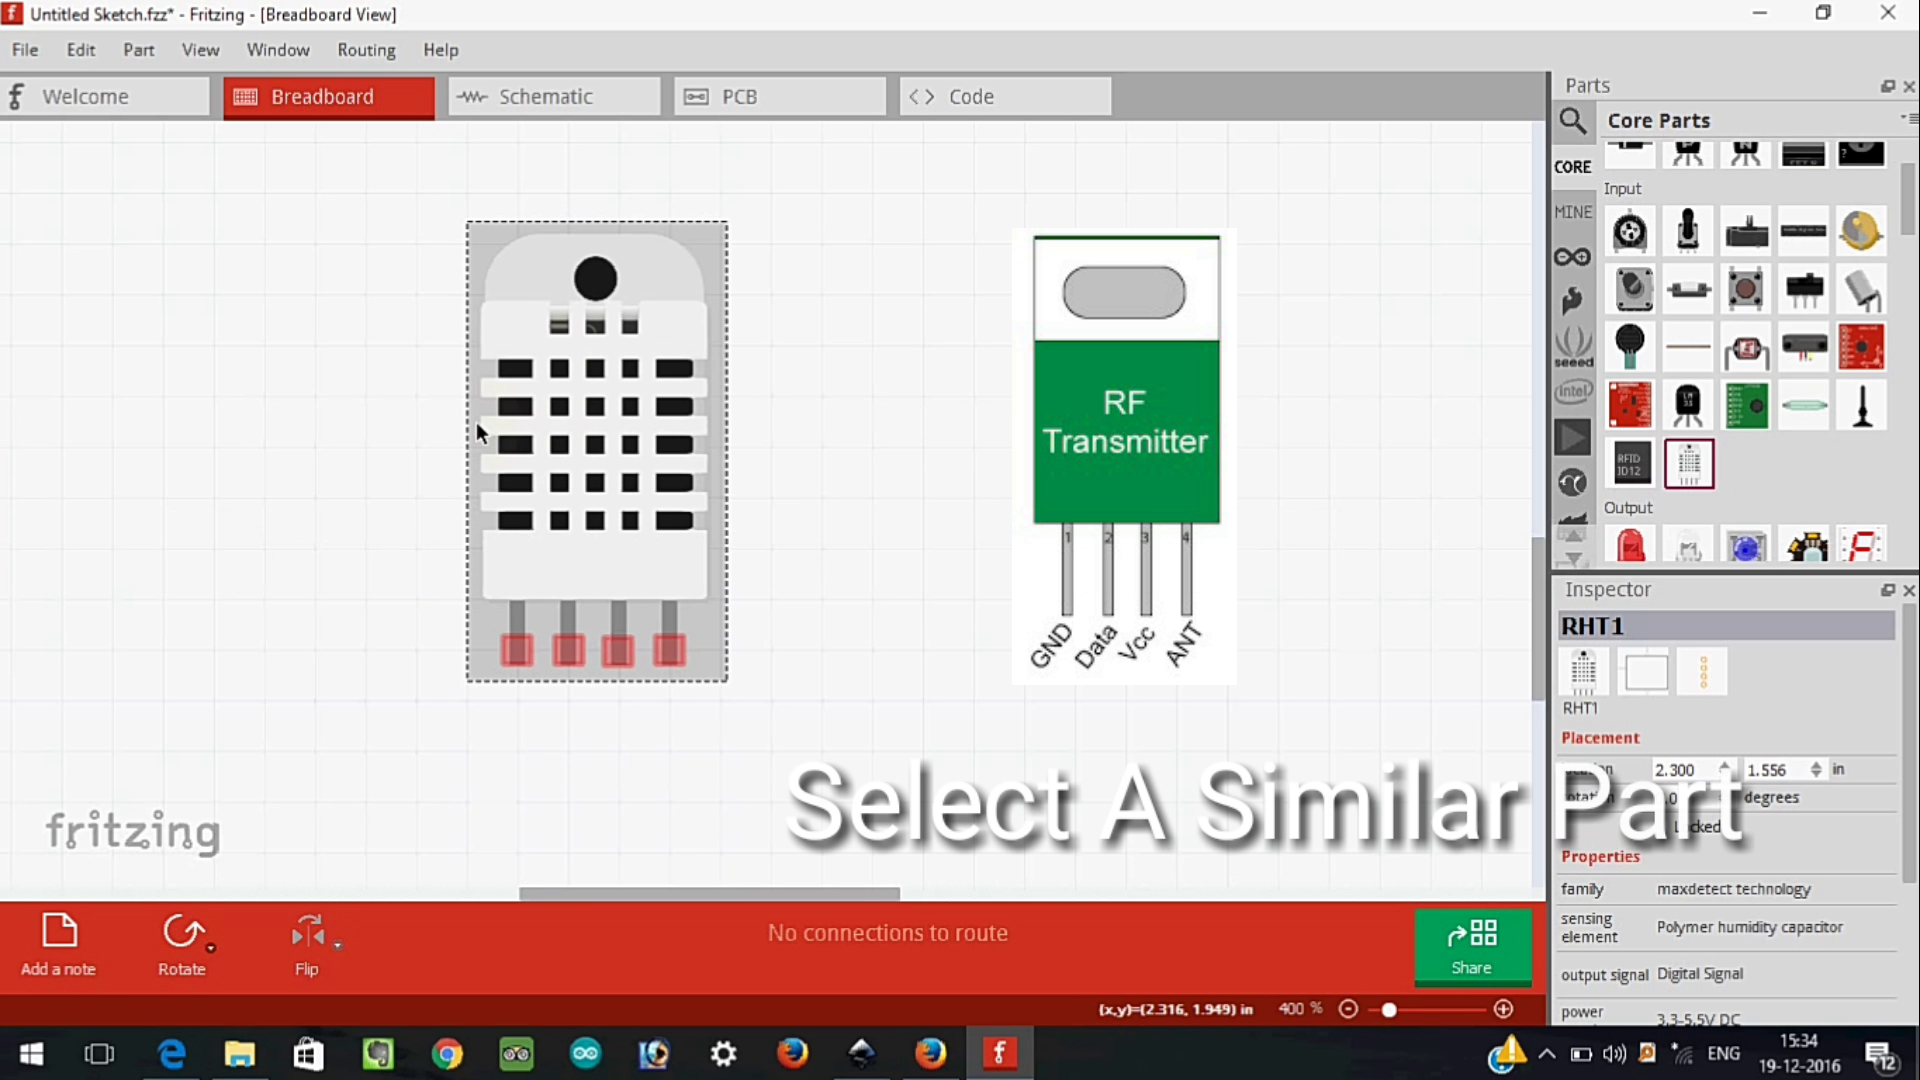Image resolution: width=1920 pixels, height=1080 pixels.
Task: Open the Rotate dropdown arrow
Action: point(211,946)
